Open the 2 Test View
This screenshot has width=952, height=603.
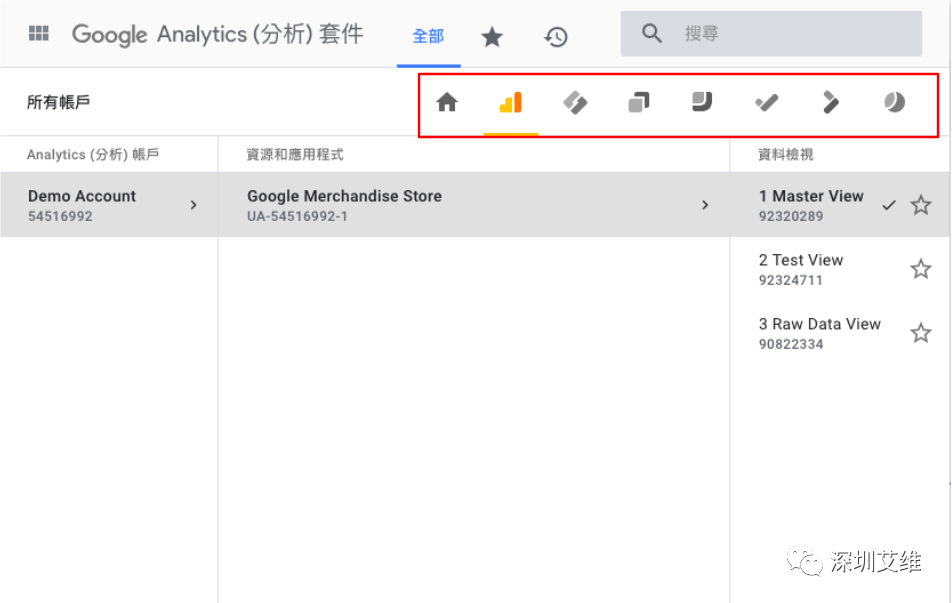(801, 260)
